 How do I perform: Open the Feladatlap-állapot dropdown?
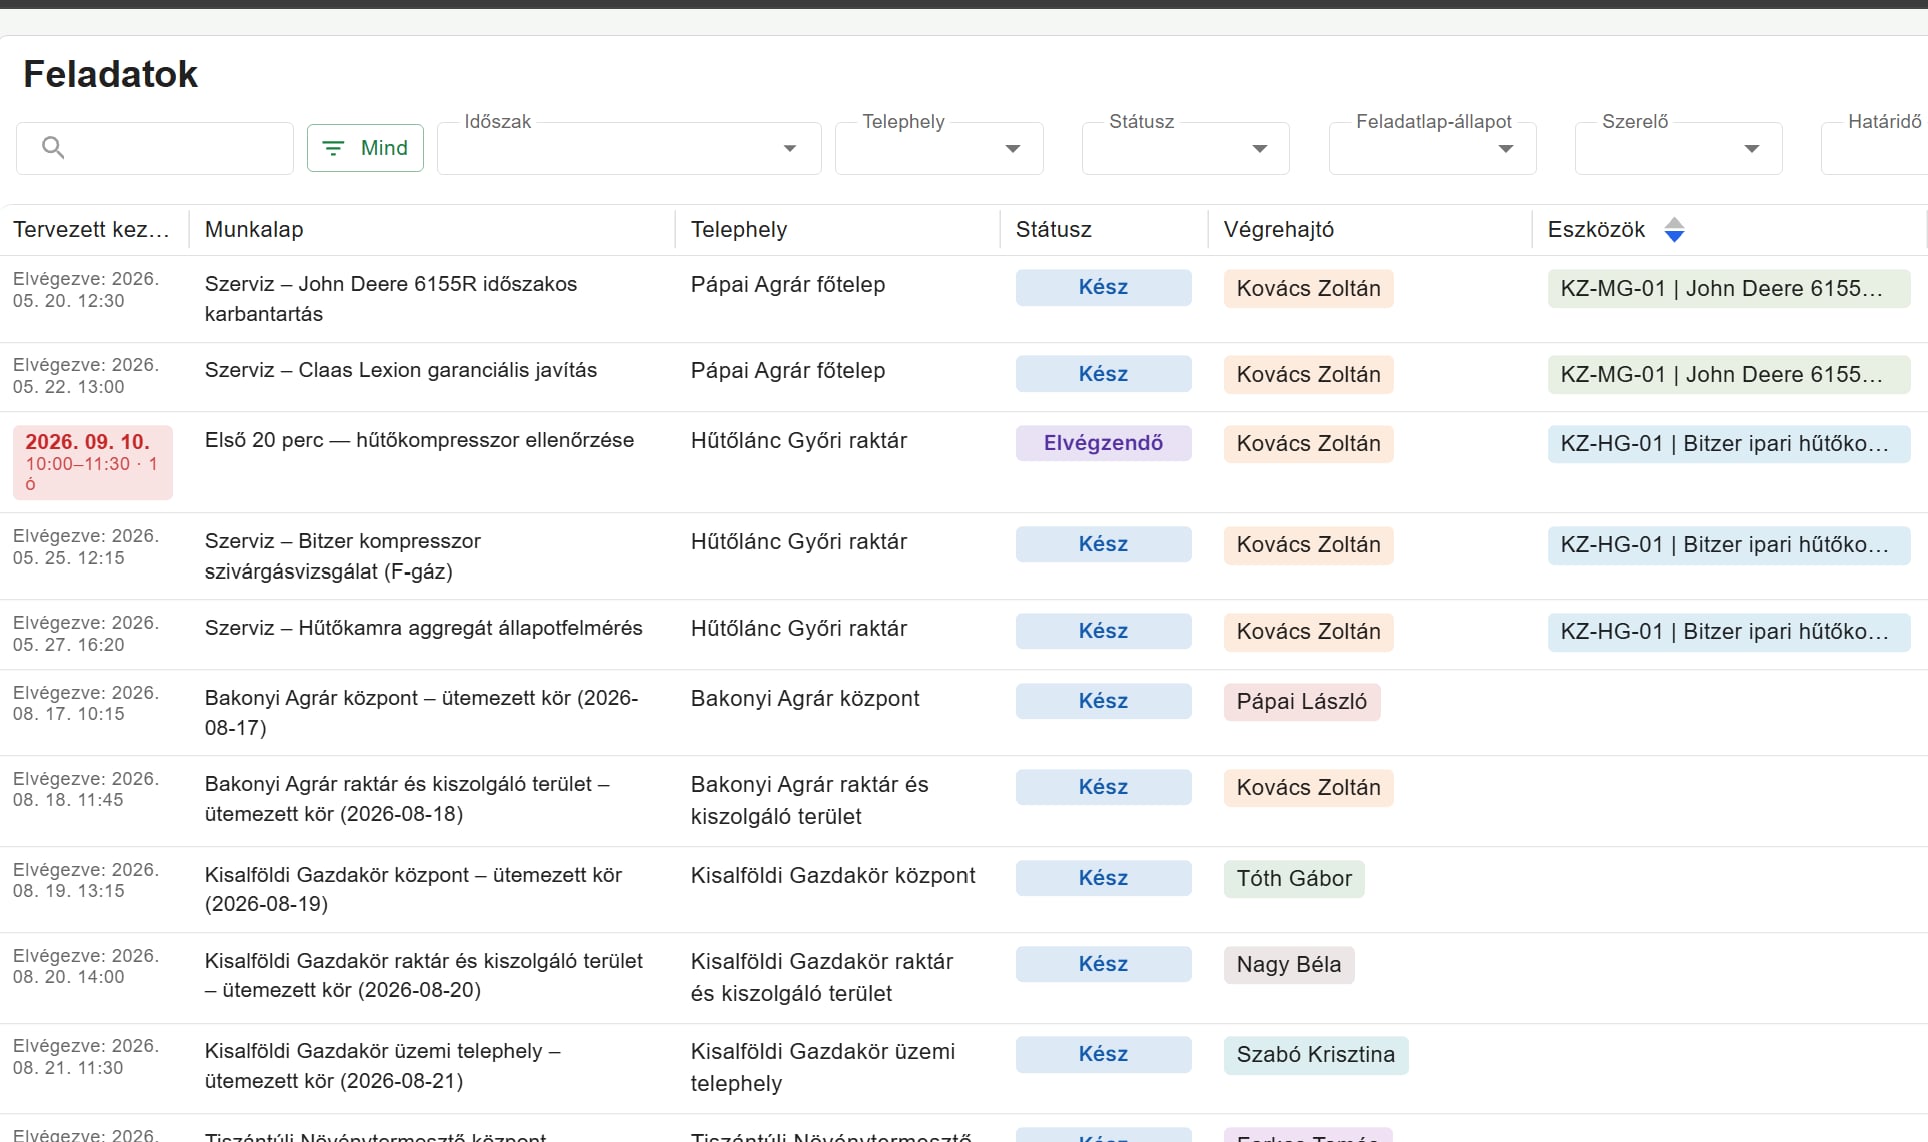[1432, 148]
